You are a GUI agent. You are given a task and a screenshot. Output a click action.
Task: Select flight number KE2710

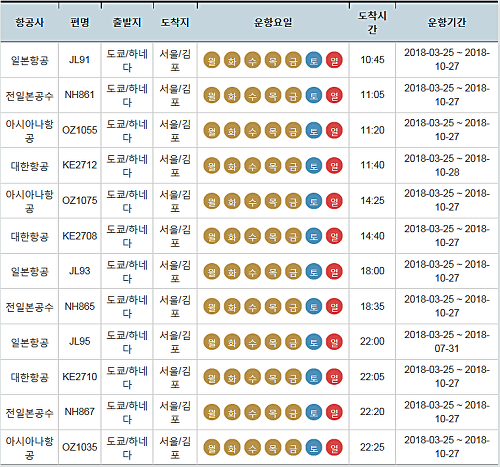tap(80, 377)
